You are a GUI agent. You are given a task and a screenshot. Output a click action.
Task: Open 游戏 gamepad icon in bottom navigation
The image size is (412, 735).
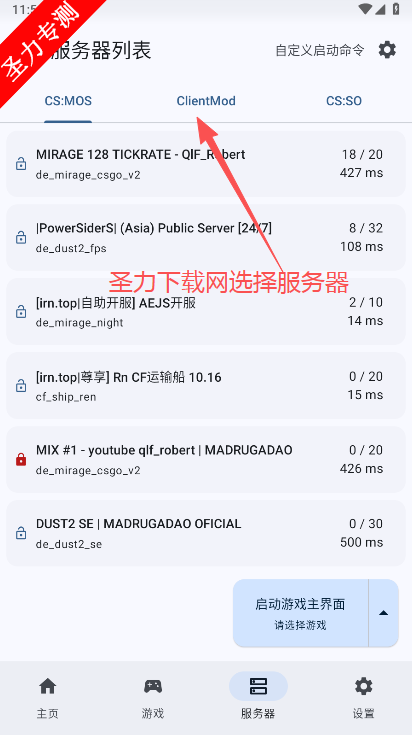click(153, 686)
